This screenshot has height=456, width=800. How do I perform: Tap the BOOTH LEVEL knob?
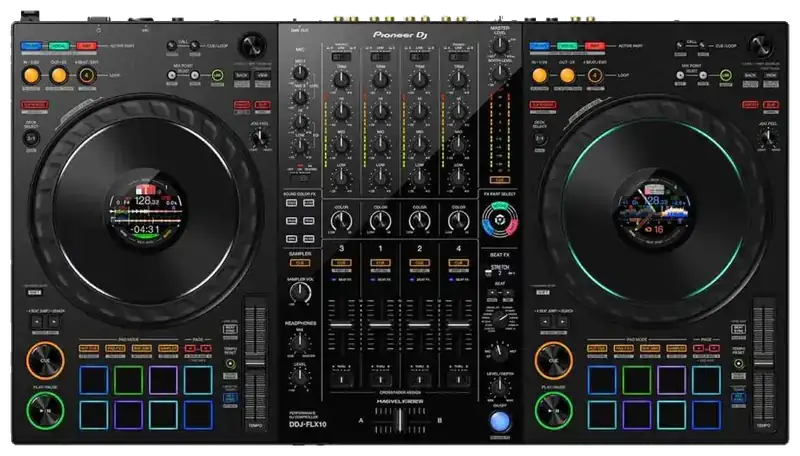click(500, 73)
